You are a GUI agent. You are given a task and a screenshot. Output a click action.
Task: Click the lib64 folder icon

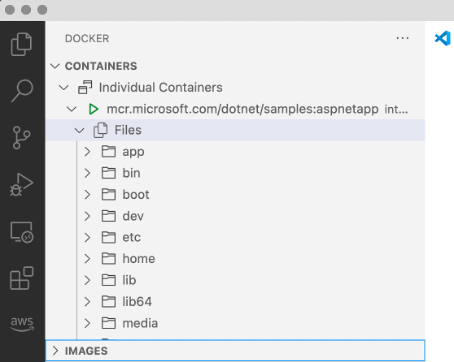109,301
